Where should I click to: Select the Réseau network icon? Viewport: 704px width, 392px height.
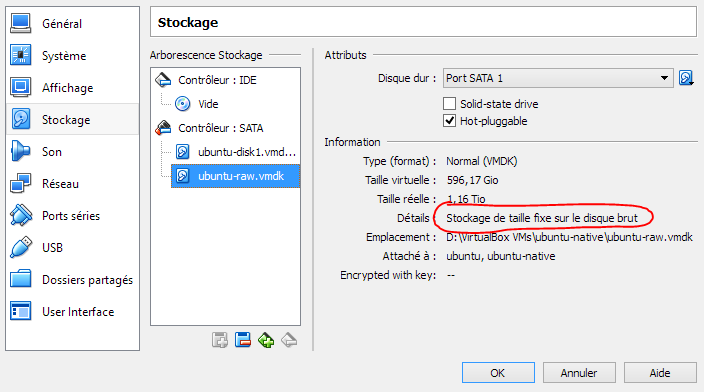(x=21, y=183)
